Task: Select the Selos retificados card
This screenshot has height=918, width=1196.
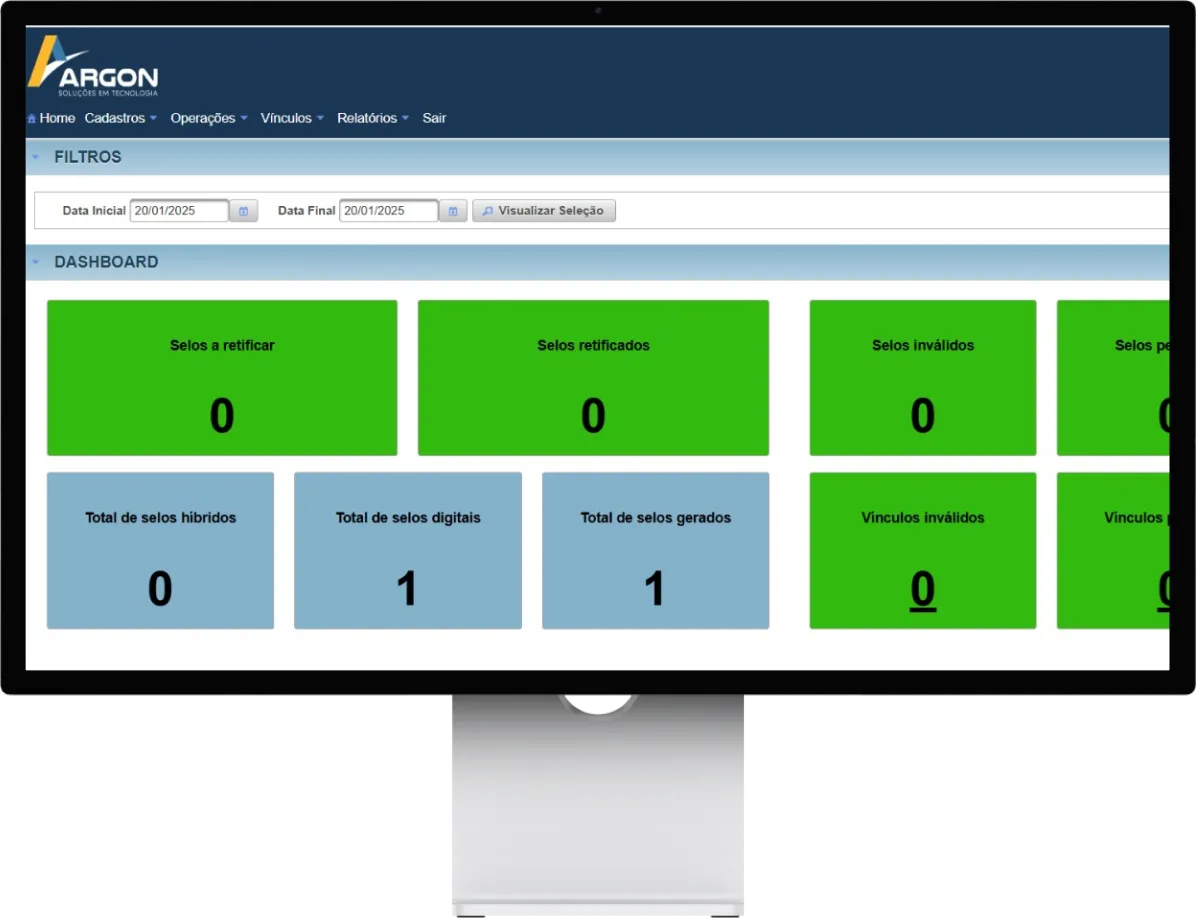Action: (x=593, y=378)
